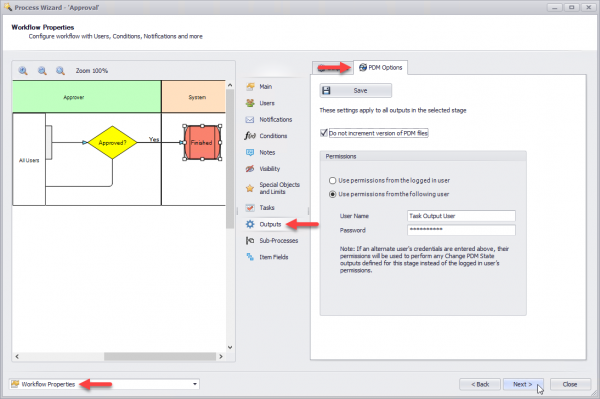Screen dimensions: 600x399
Task: Minimize the Process Wizard window
Action: coord(554,7)
